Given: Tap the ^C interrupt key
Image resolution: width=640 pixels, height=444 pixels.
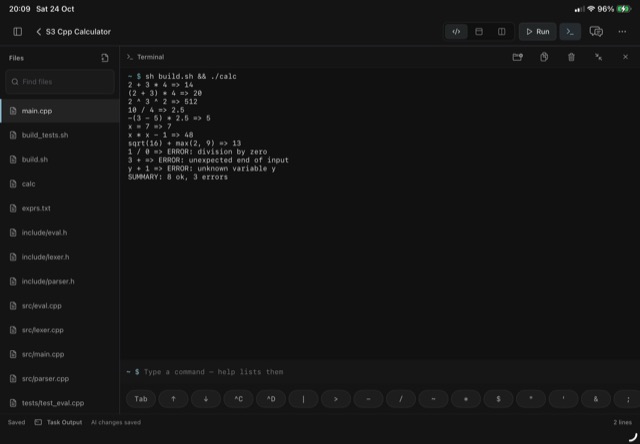Looking at the screenshot, I should point(238,399).
